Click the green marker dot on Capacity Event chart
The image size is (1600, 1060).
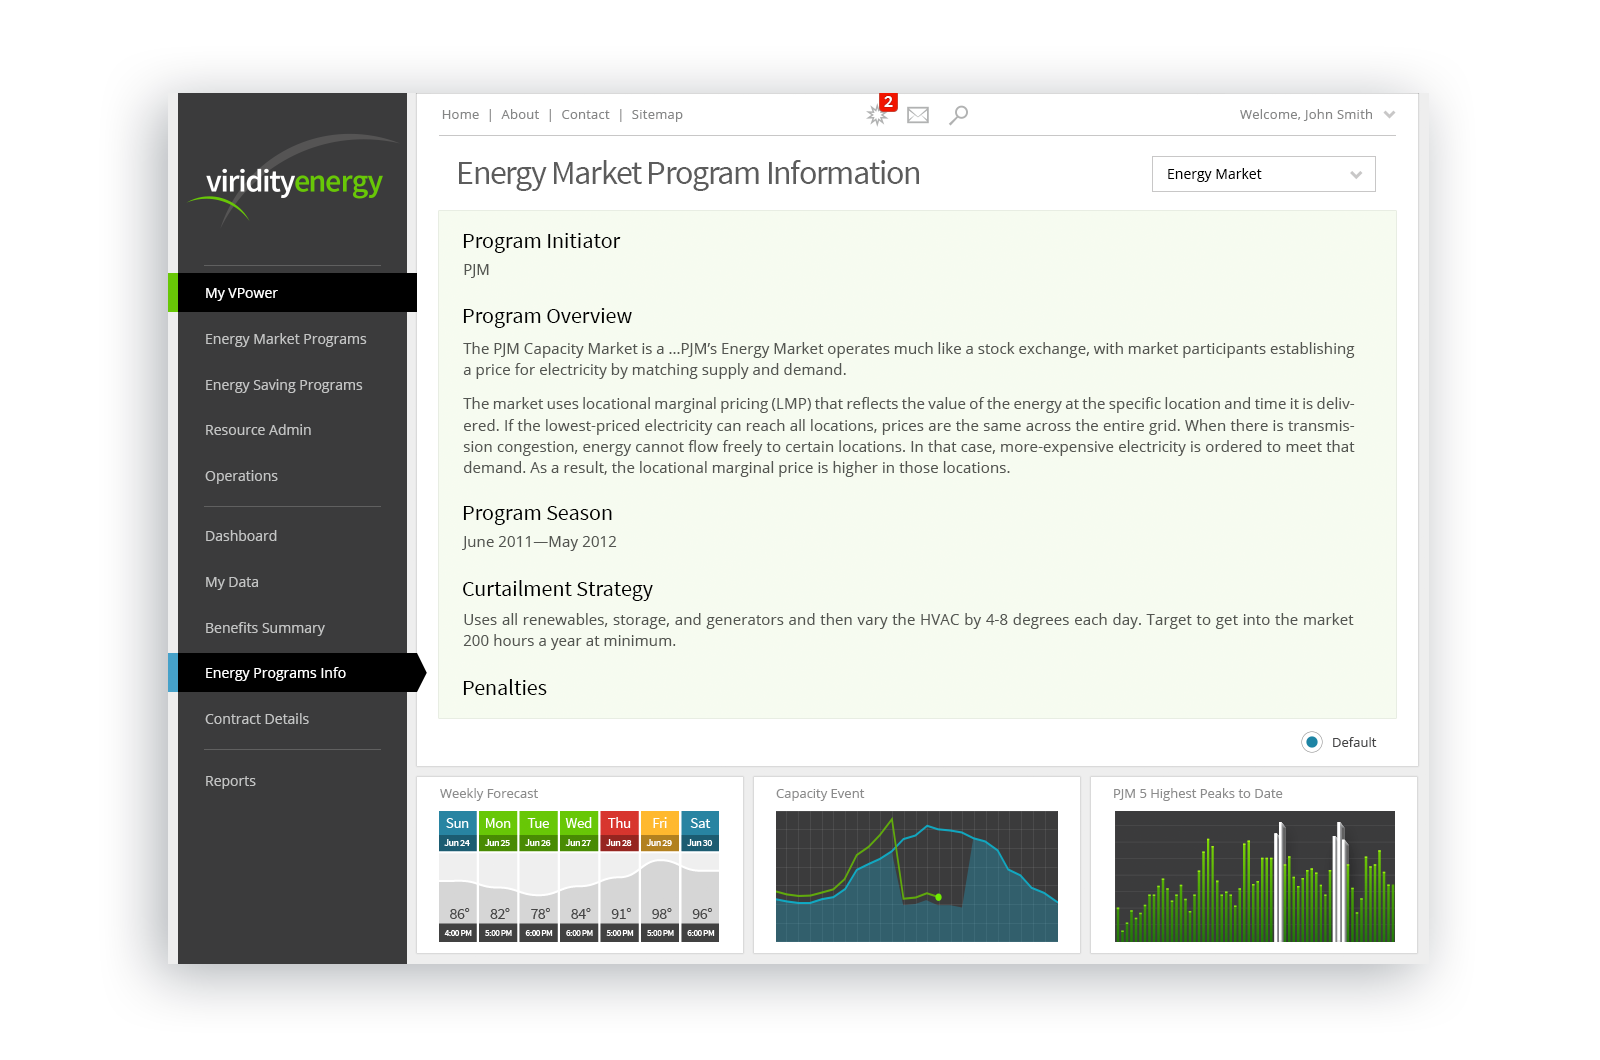coord(938,897)
